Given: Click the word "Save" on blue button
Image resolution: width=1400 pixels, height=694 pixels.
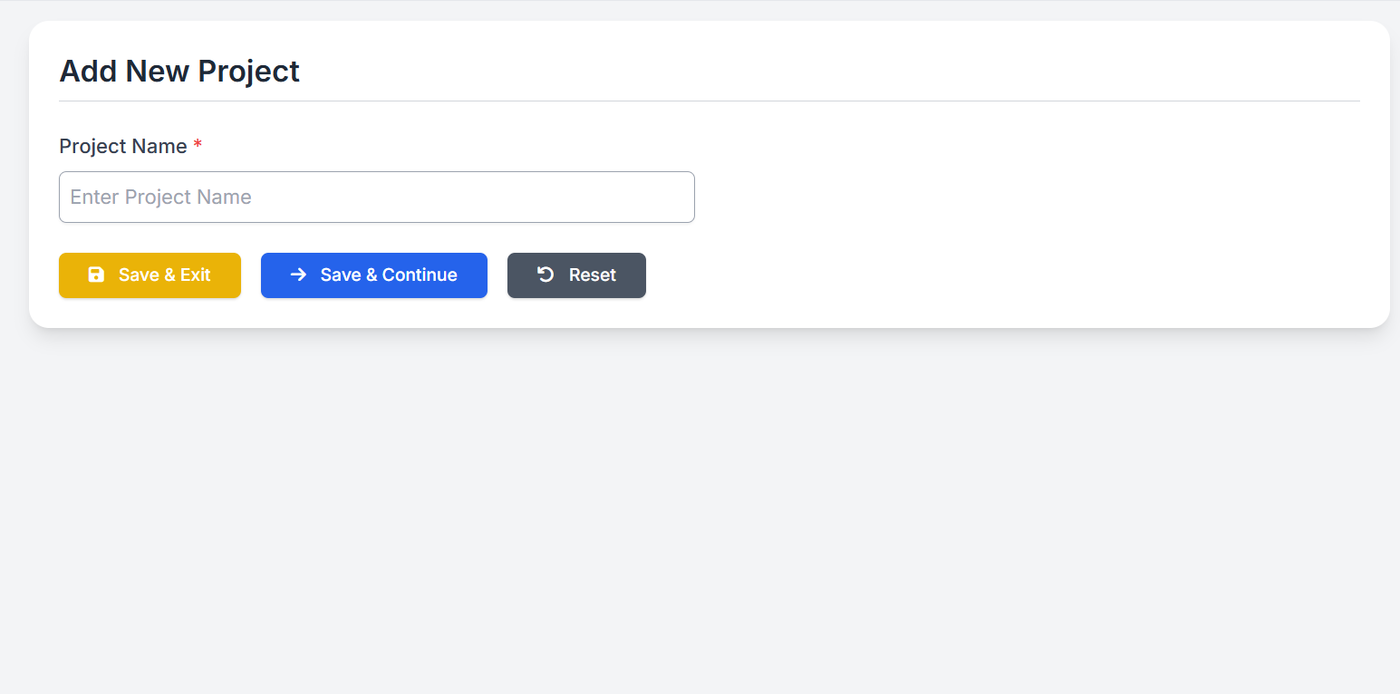Looking at the screenshot, I should click(x=340, y=275).
